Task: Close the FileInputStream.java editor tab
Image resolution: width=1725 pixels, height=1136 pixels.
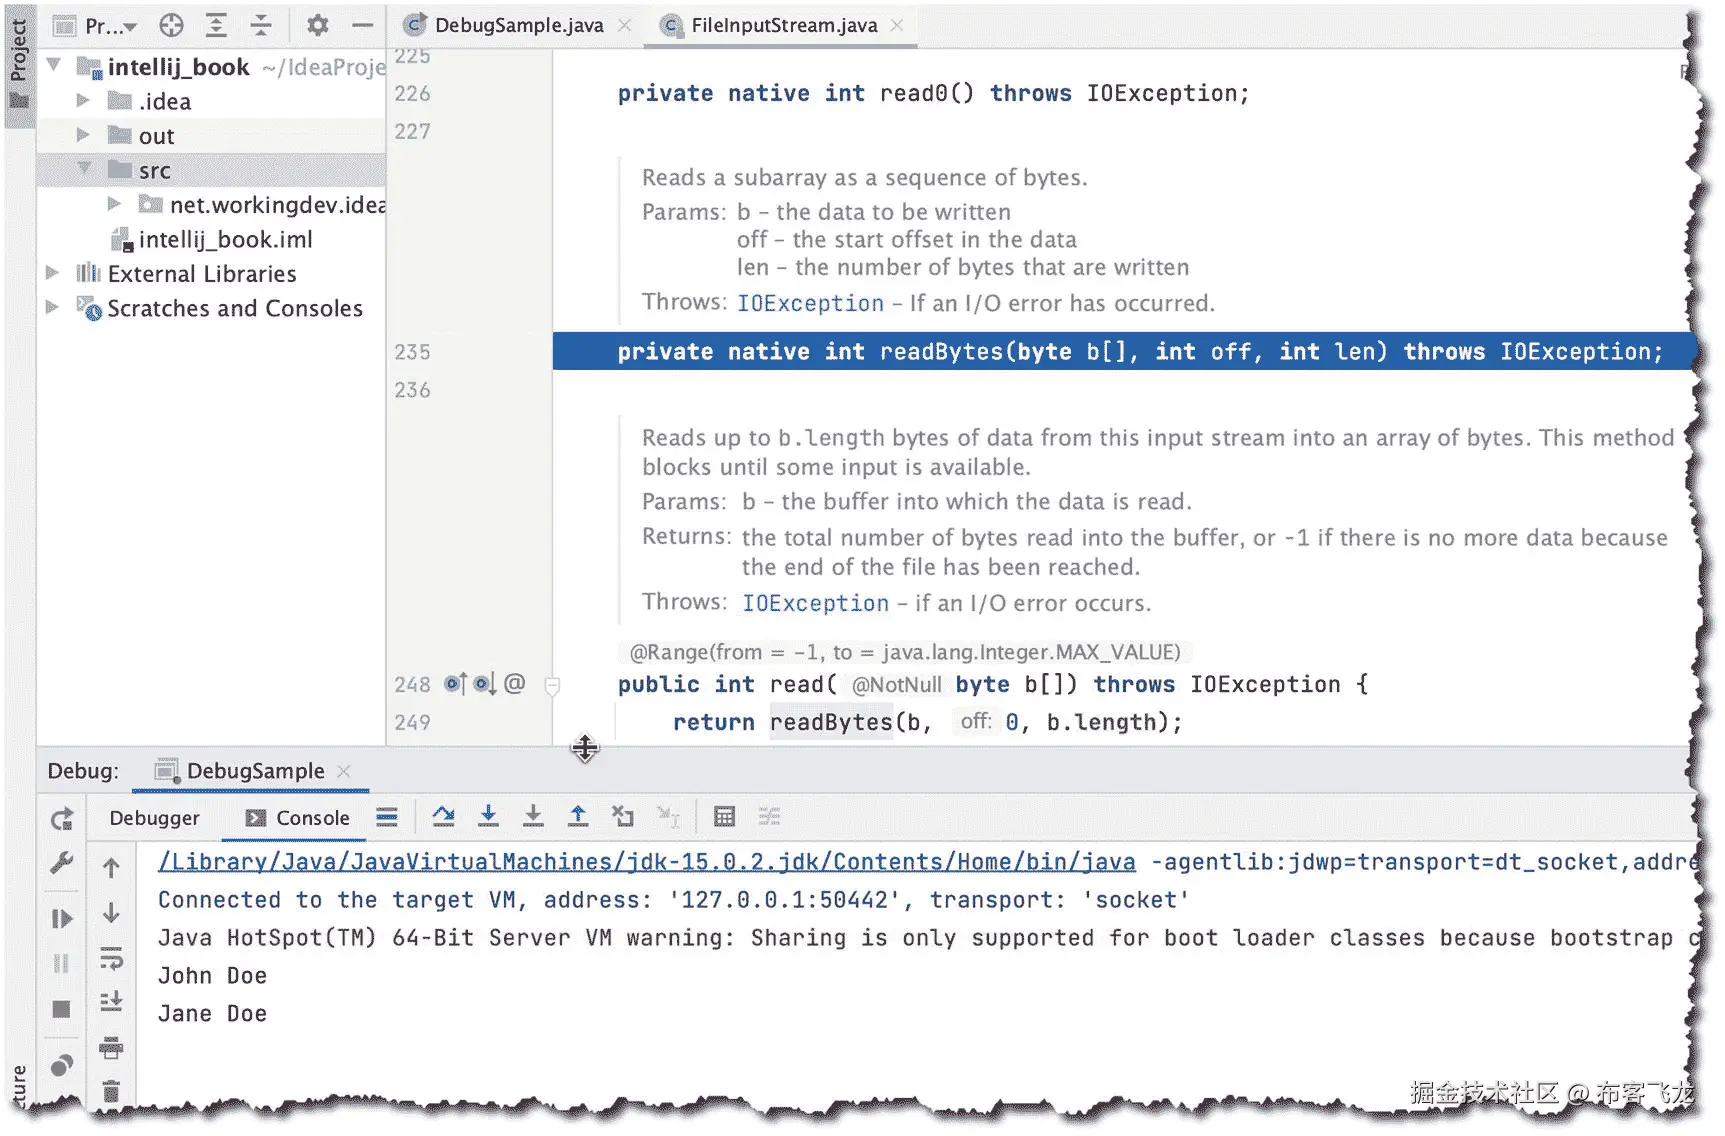Action: (897, 25)
